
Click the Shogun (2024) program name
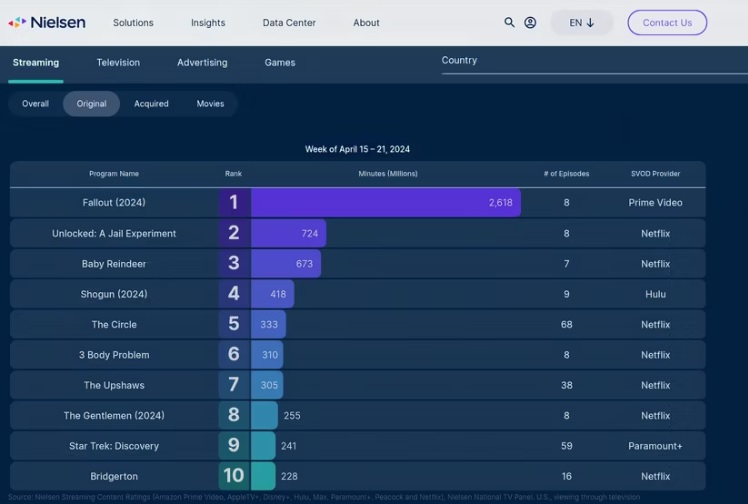114,294
